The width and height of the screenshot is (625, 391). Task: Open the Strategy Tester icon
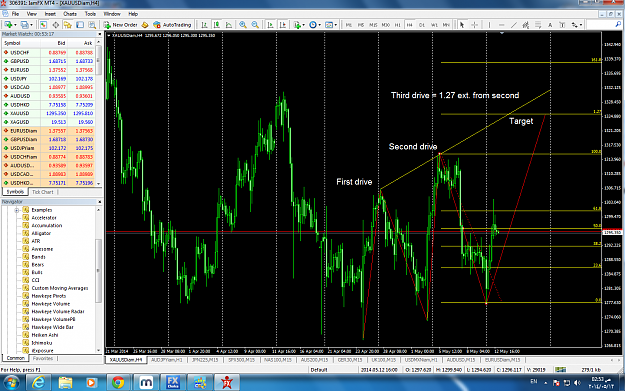92,25
